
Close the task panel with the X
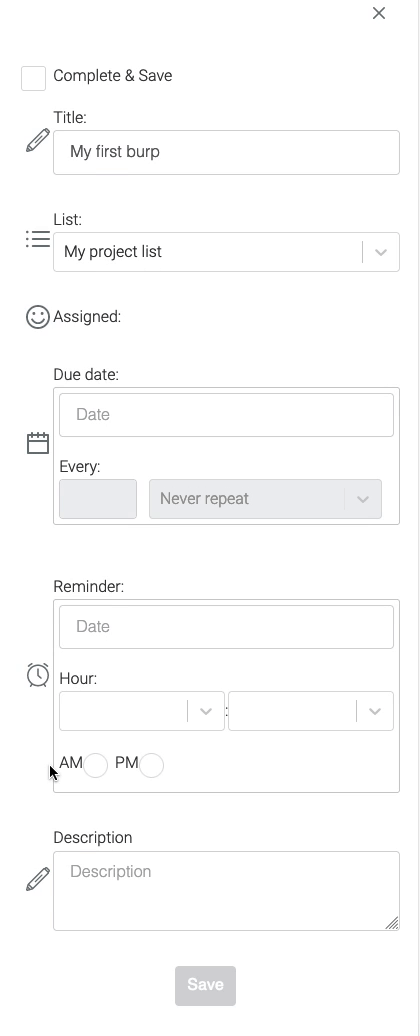click(x=378, y=13)
